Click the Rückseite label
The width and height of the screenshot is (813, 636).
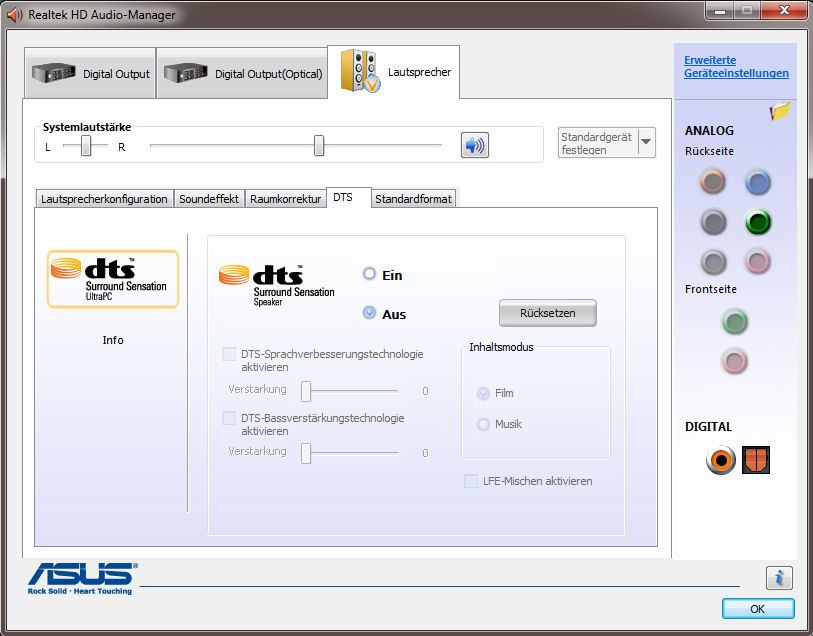coord(709,151)
